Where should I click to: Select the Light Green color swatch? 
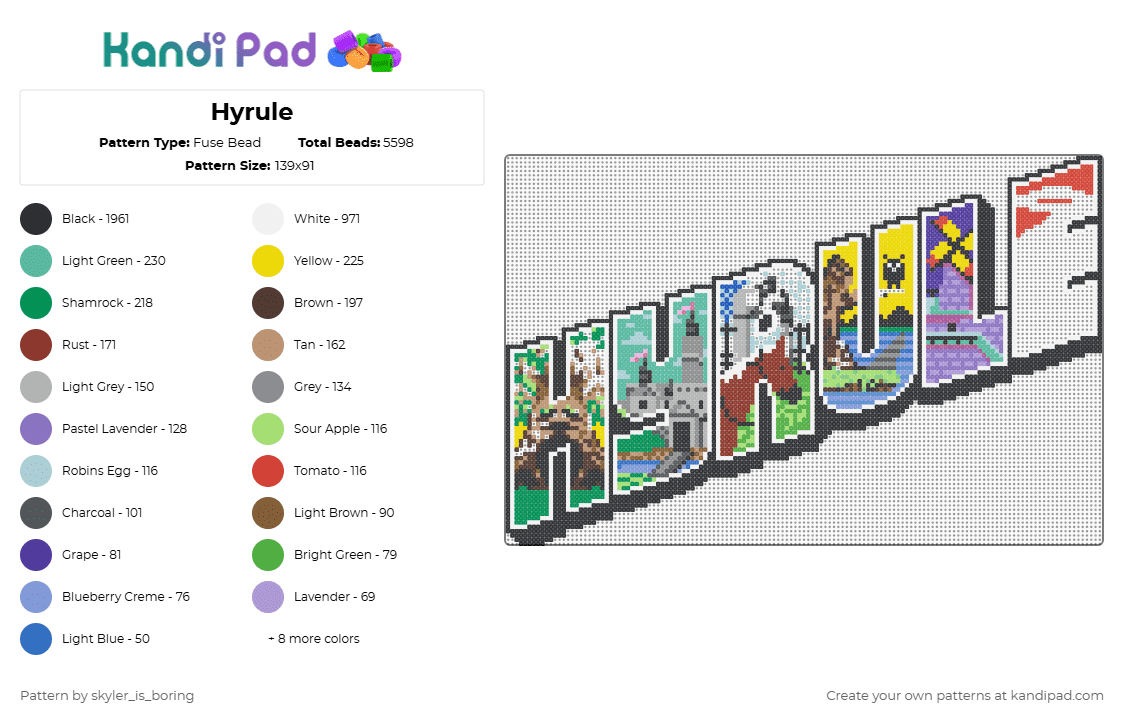pos(36,261)
